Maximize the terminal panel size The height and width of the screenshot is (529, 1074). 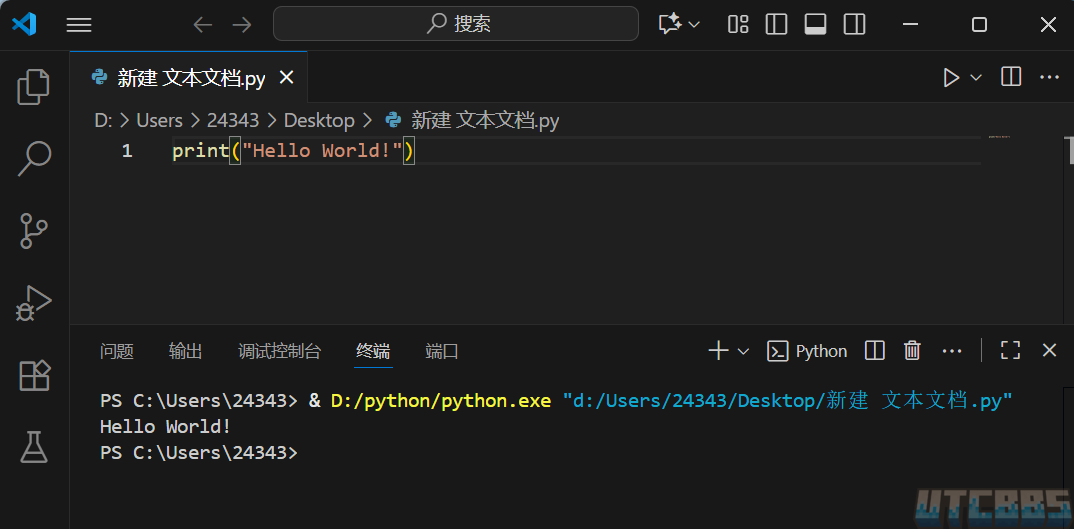point(1010,350)
